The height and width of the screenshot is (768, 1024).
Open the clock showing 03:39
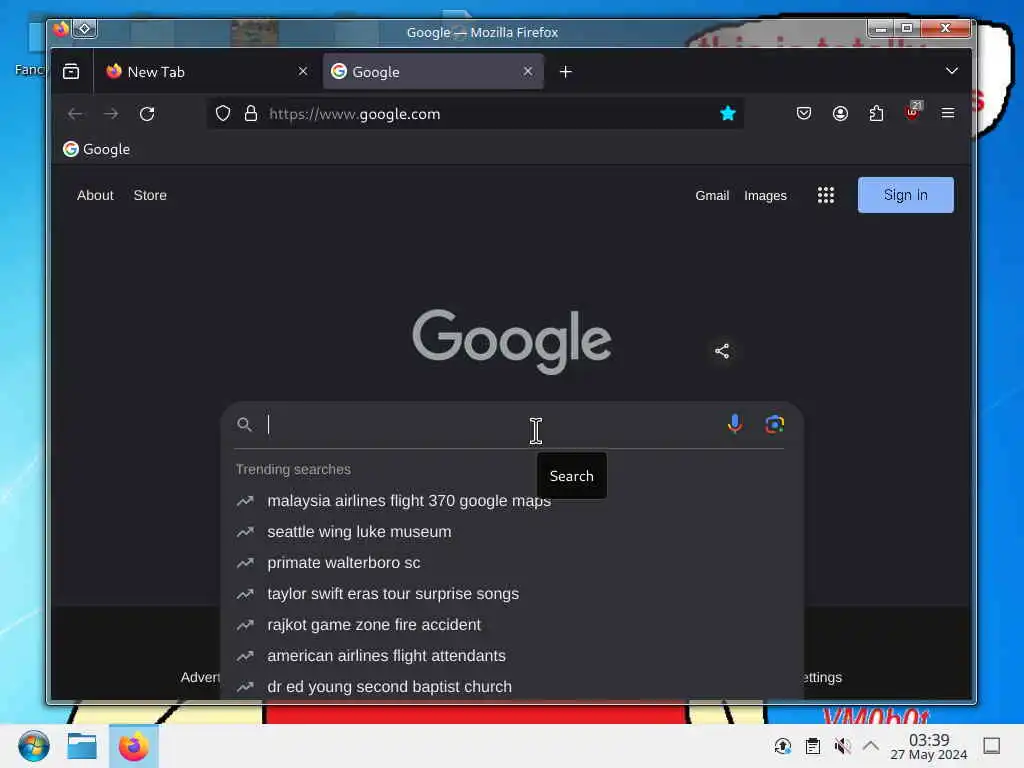pyautogui.click(x=929, y=746)
